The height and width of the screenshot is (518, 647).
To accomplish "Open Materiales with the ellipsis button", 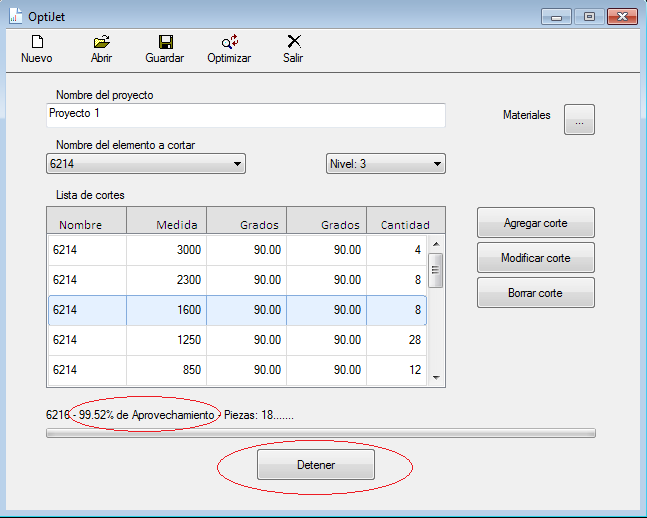I will [579, 119].
